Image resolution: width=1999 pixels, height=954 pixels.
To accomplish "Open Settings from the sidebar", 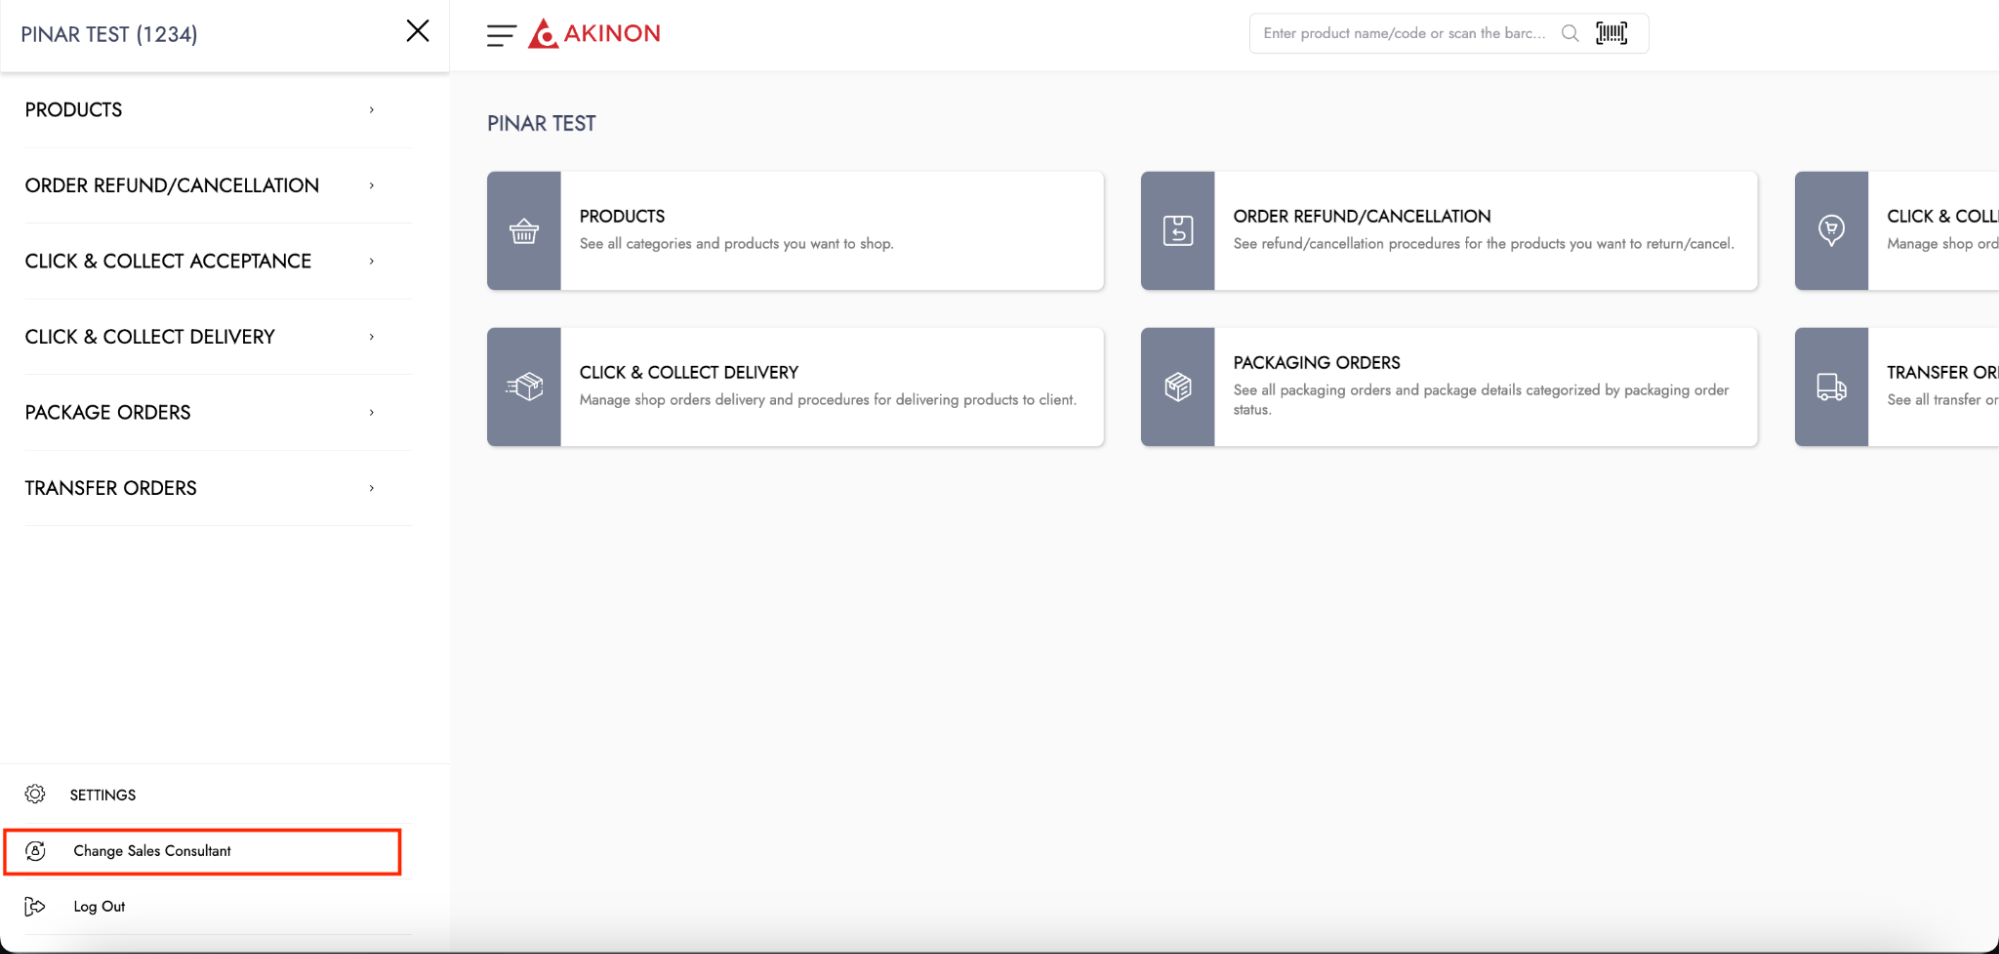I will coord(102,795).
